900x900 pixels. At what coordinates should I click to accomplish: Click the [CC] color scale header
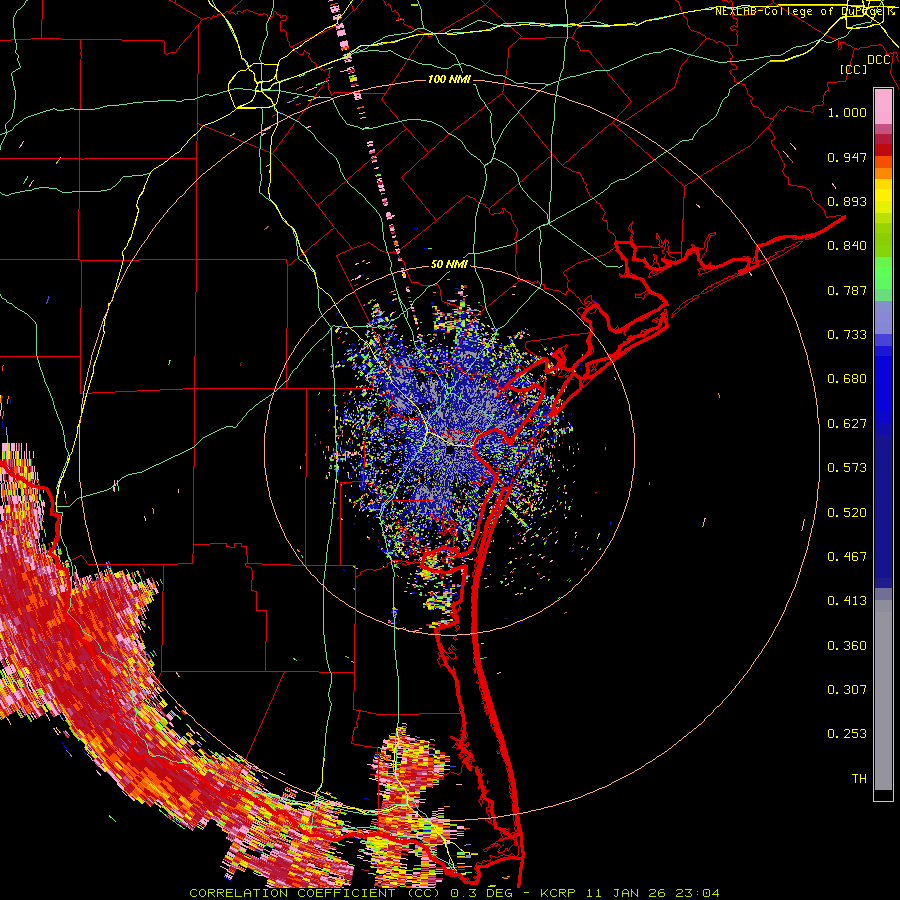853,69
